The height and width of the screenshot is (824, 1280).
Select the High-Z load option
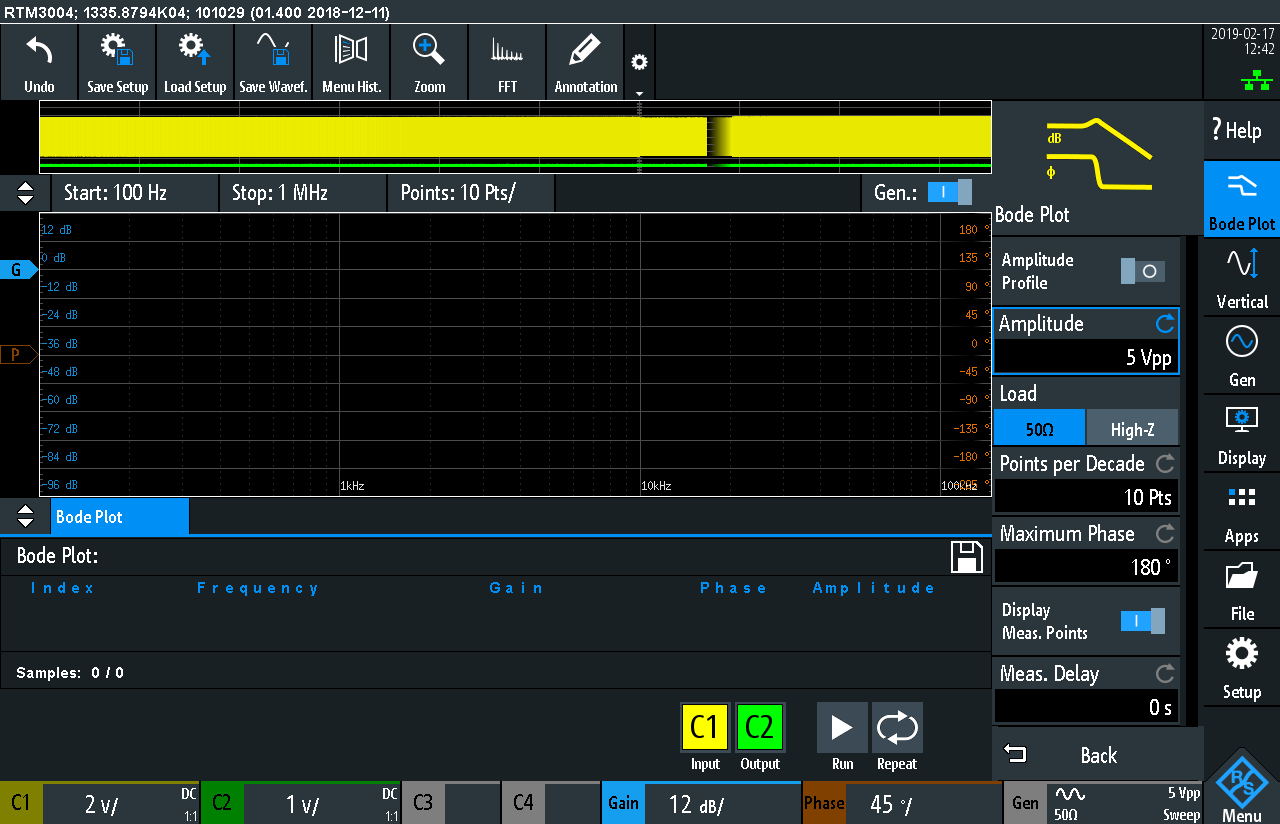coord(1132,429)
